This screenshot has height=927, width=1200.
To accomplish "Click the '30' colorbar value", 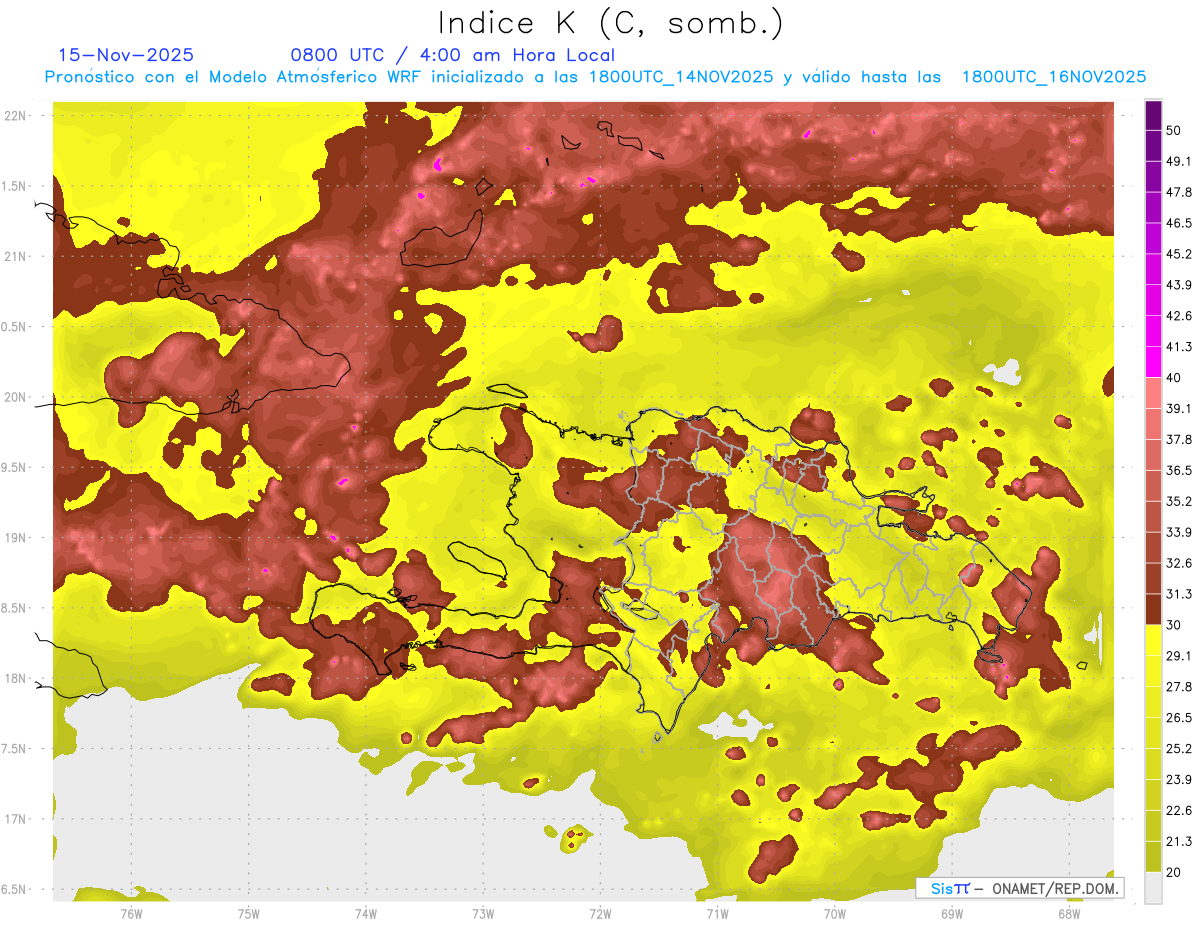I will tap(1175, 625).
